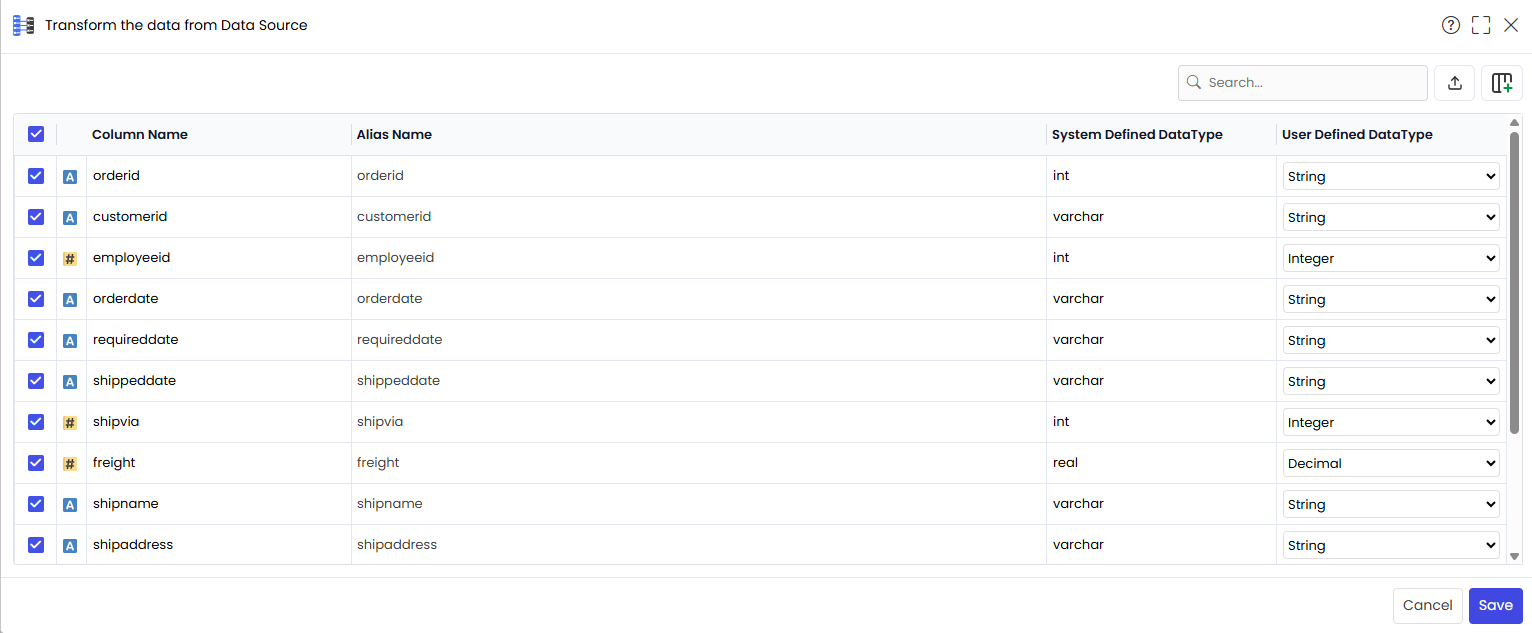Open the datatype dropdown for orderdate
The width and height of the screenshot is (1532, 633).
coord(1391,299)
